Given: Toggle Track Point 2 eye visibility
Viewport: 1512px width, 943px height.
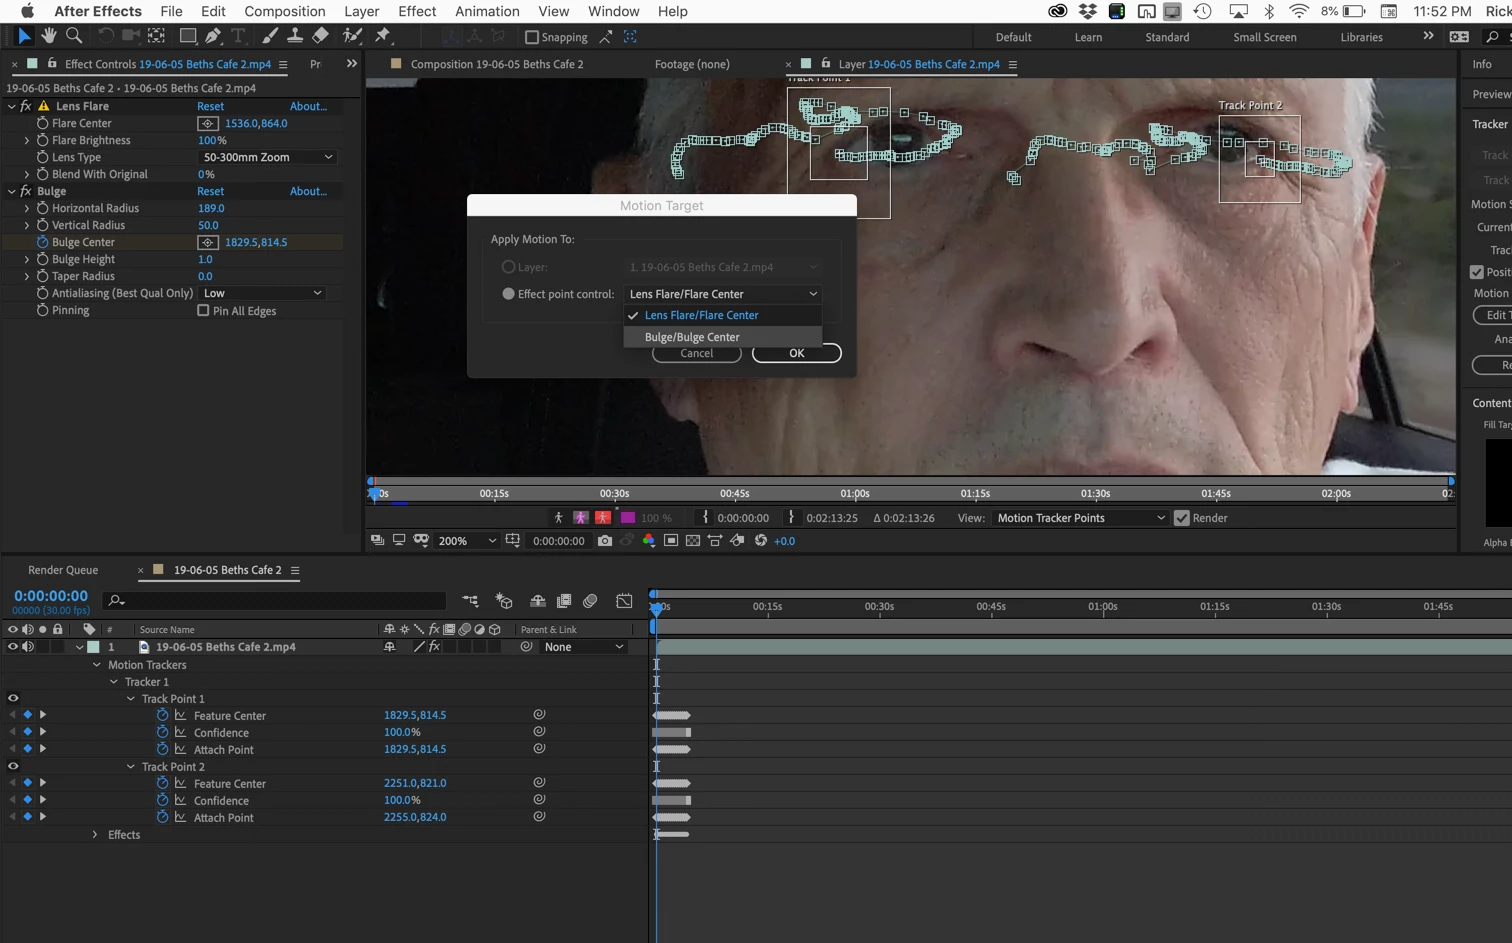Looking at the screenshot, I should click(13, 767).
